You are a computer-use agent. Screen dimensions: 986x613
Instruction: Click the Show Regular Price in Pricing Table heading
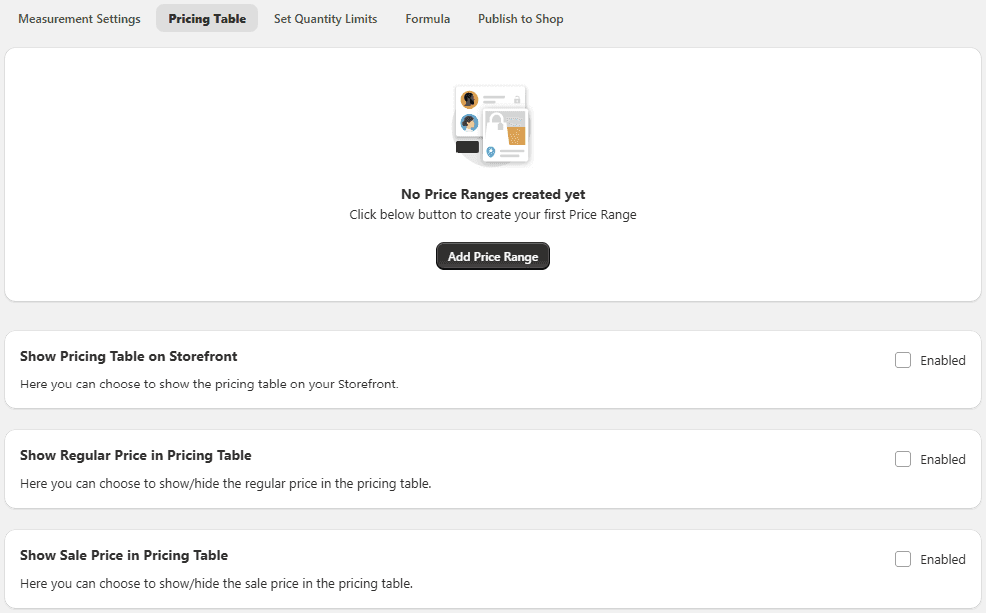136,456
